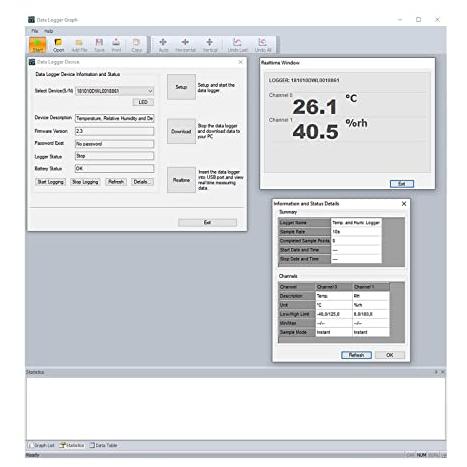Select the Auto zoom tool icon
467x467 pixels.
[x=163, y=45]
